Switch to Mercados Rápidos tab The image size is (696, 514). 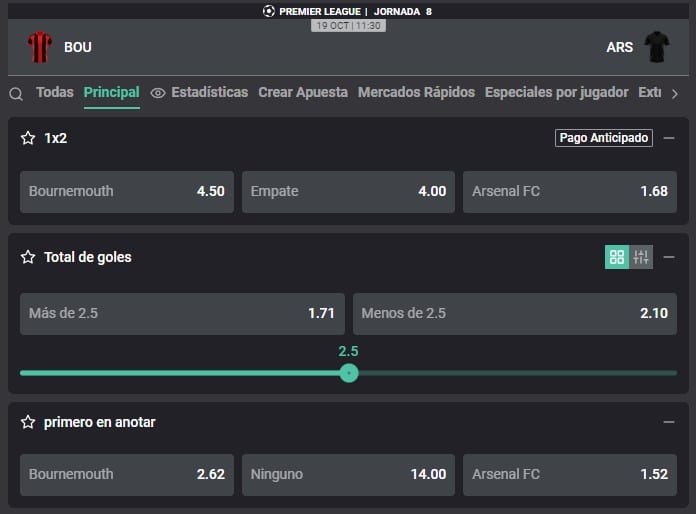pos(416,92)
